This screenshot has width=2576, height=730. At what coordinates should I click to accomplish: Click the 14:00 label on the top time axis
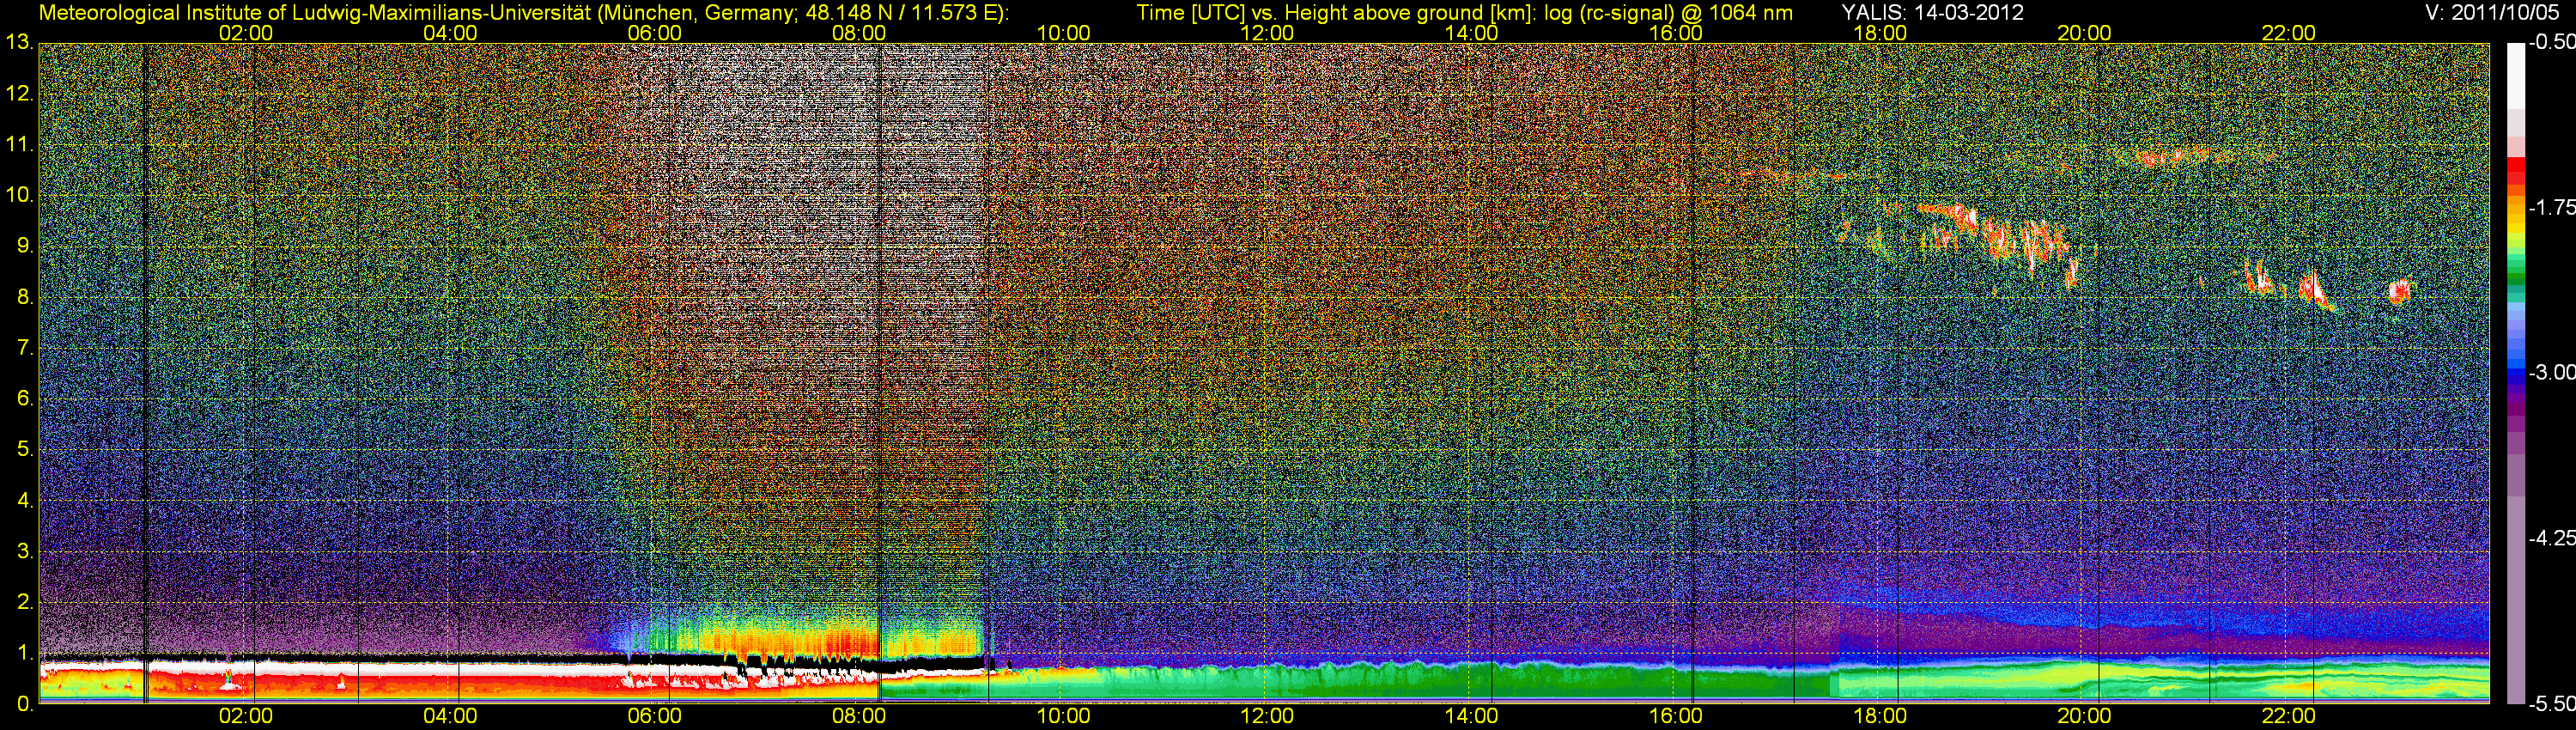tap(1472, 33)
